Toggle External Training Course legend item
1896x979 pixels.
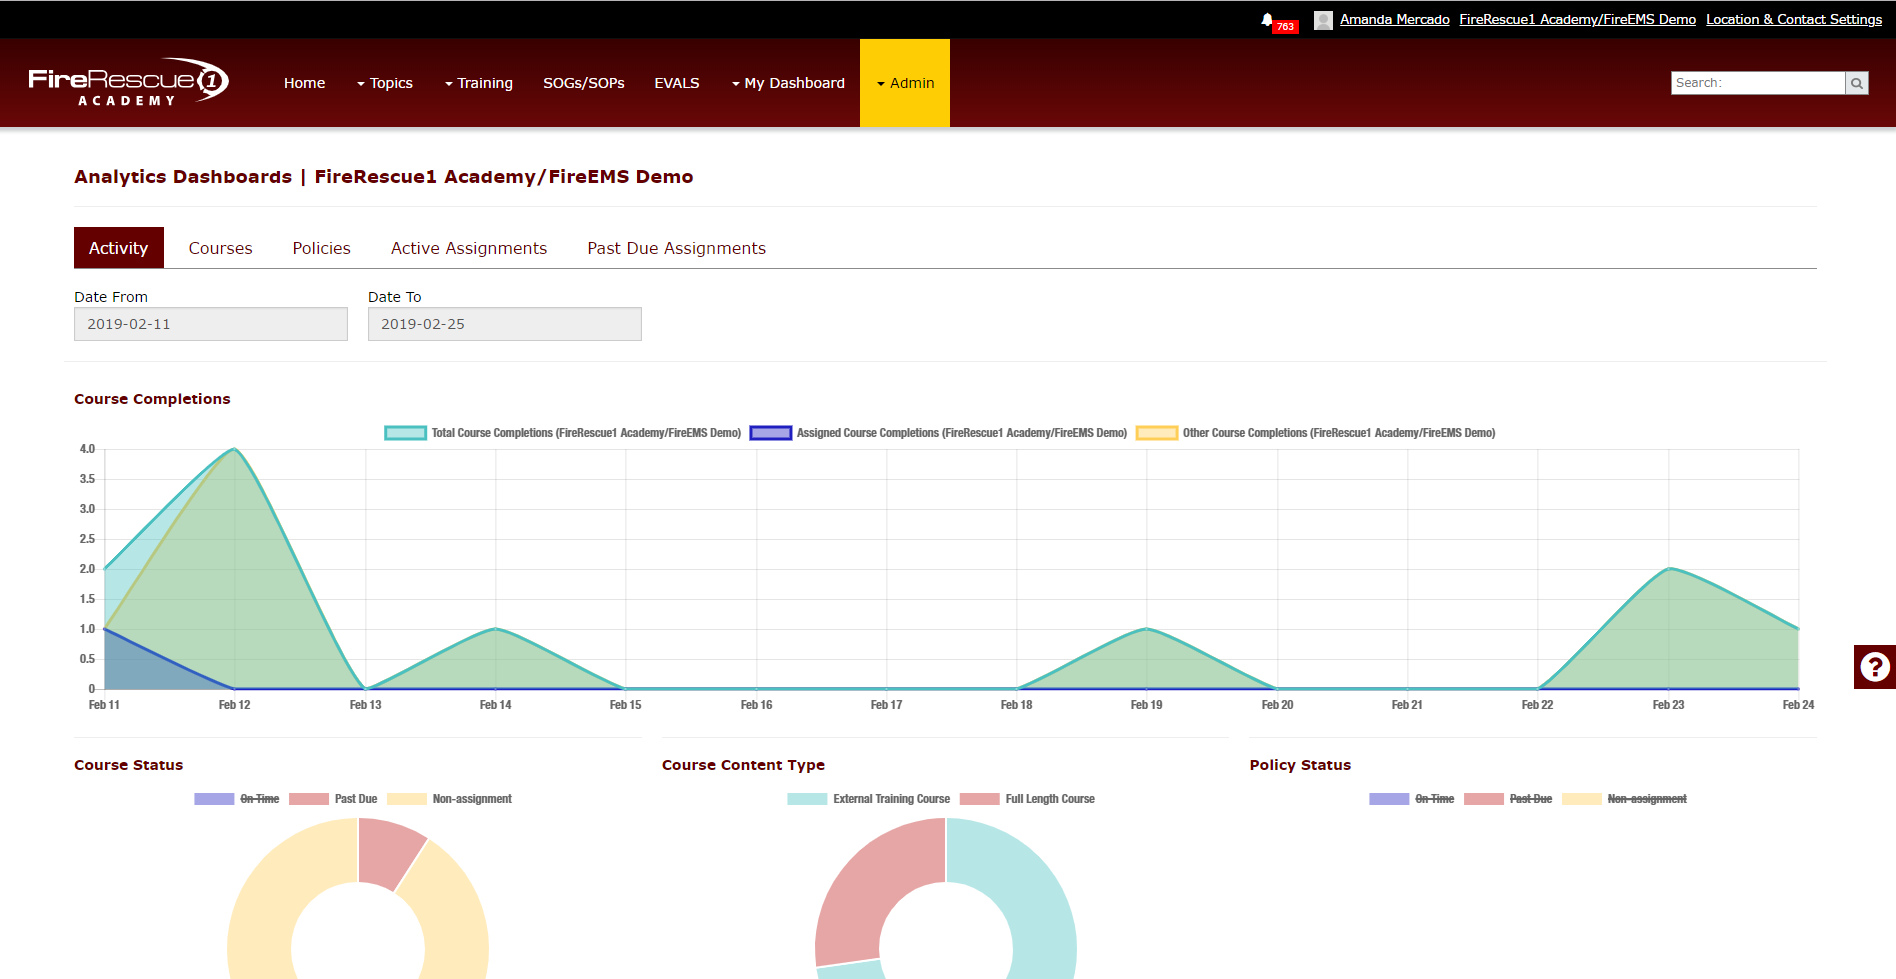(x=868, y=799)
